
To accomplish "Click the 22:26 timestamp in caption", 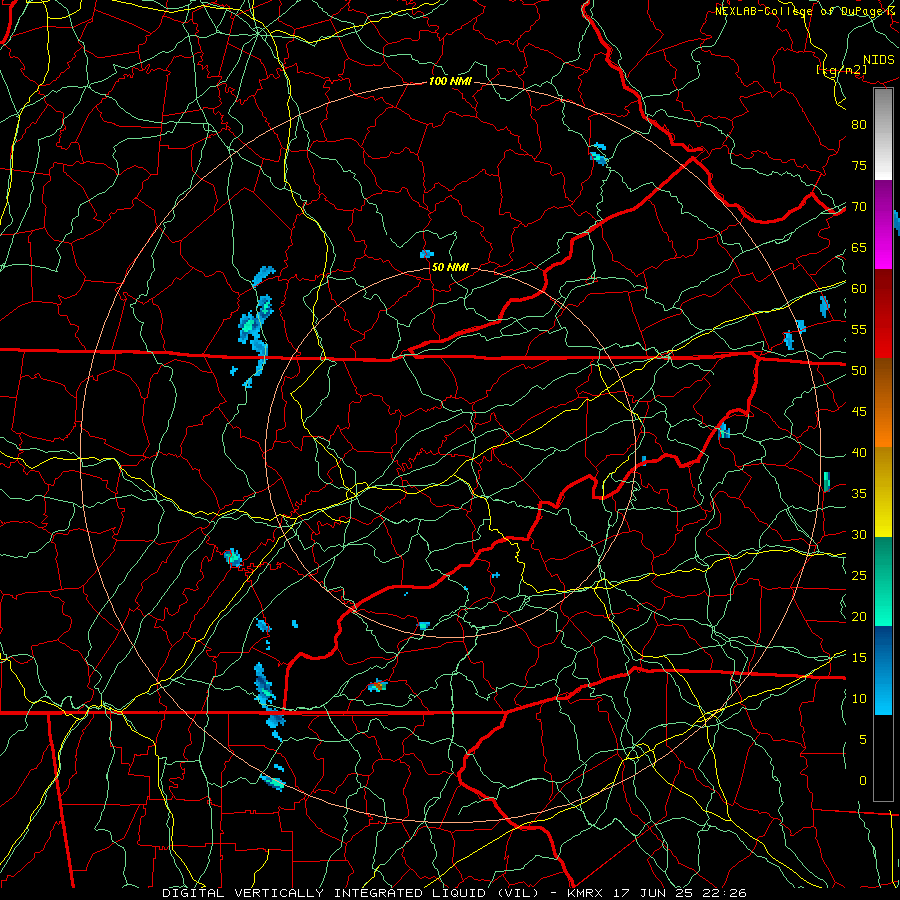I will click(726, 893).
